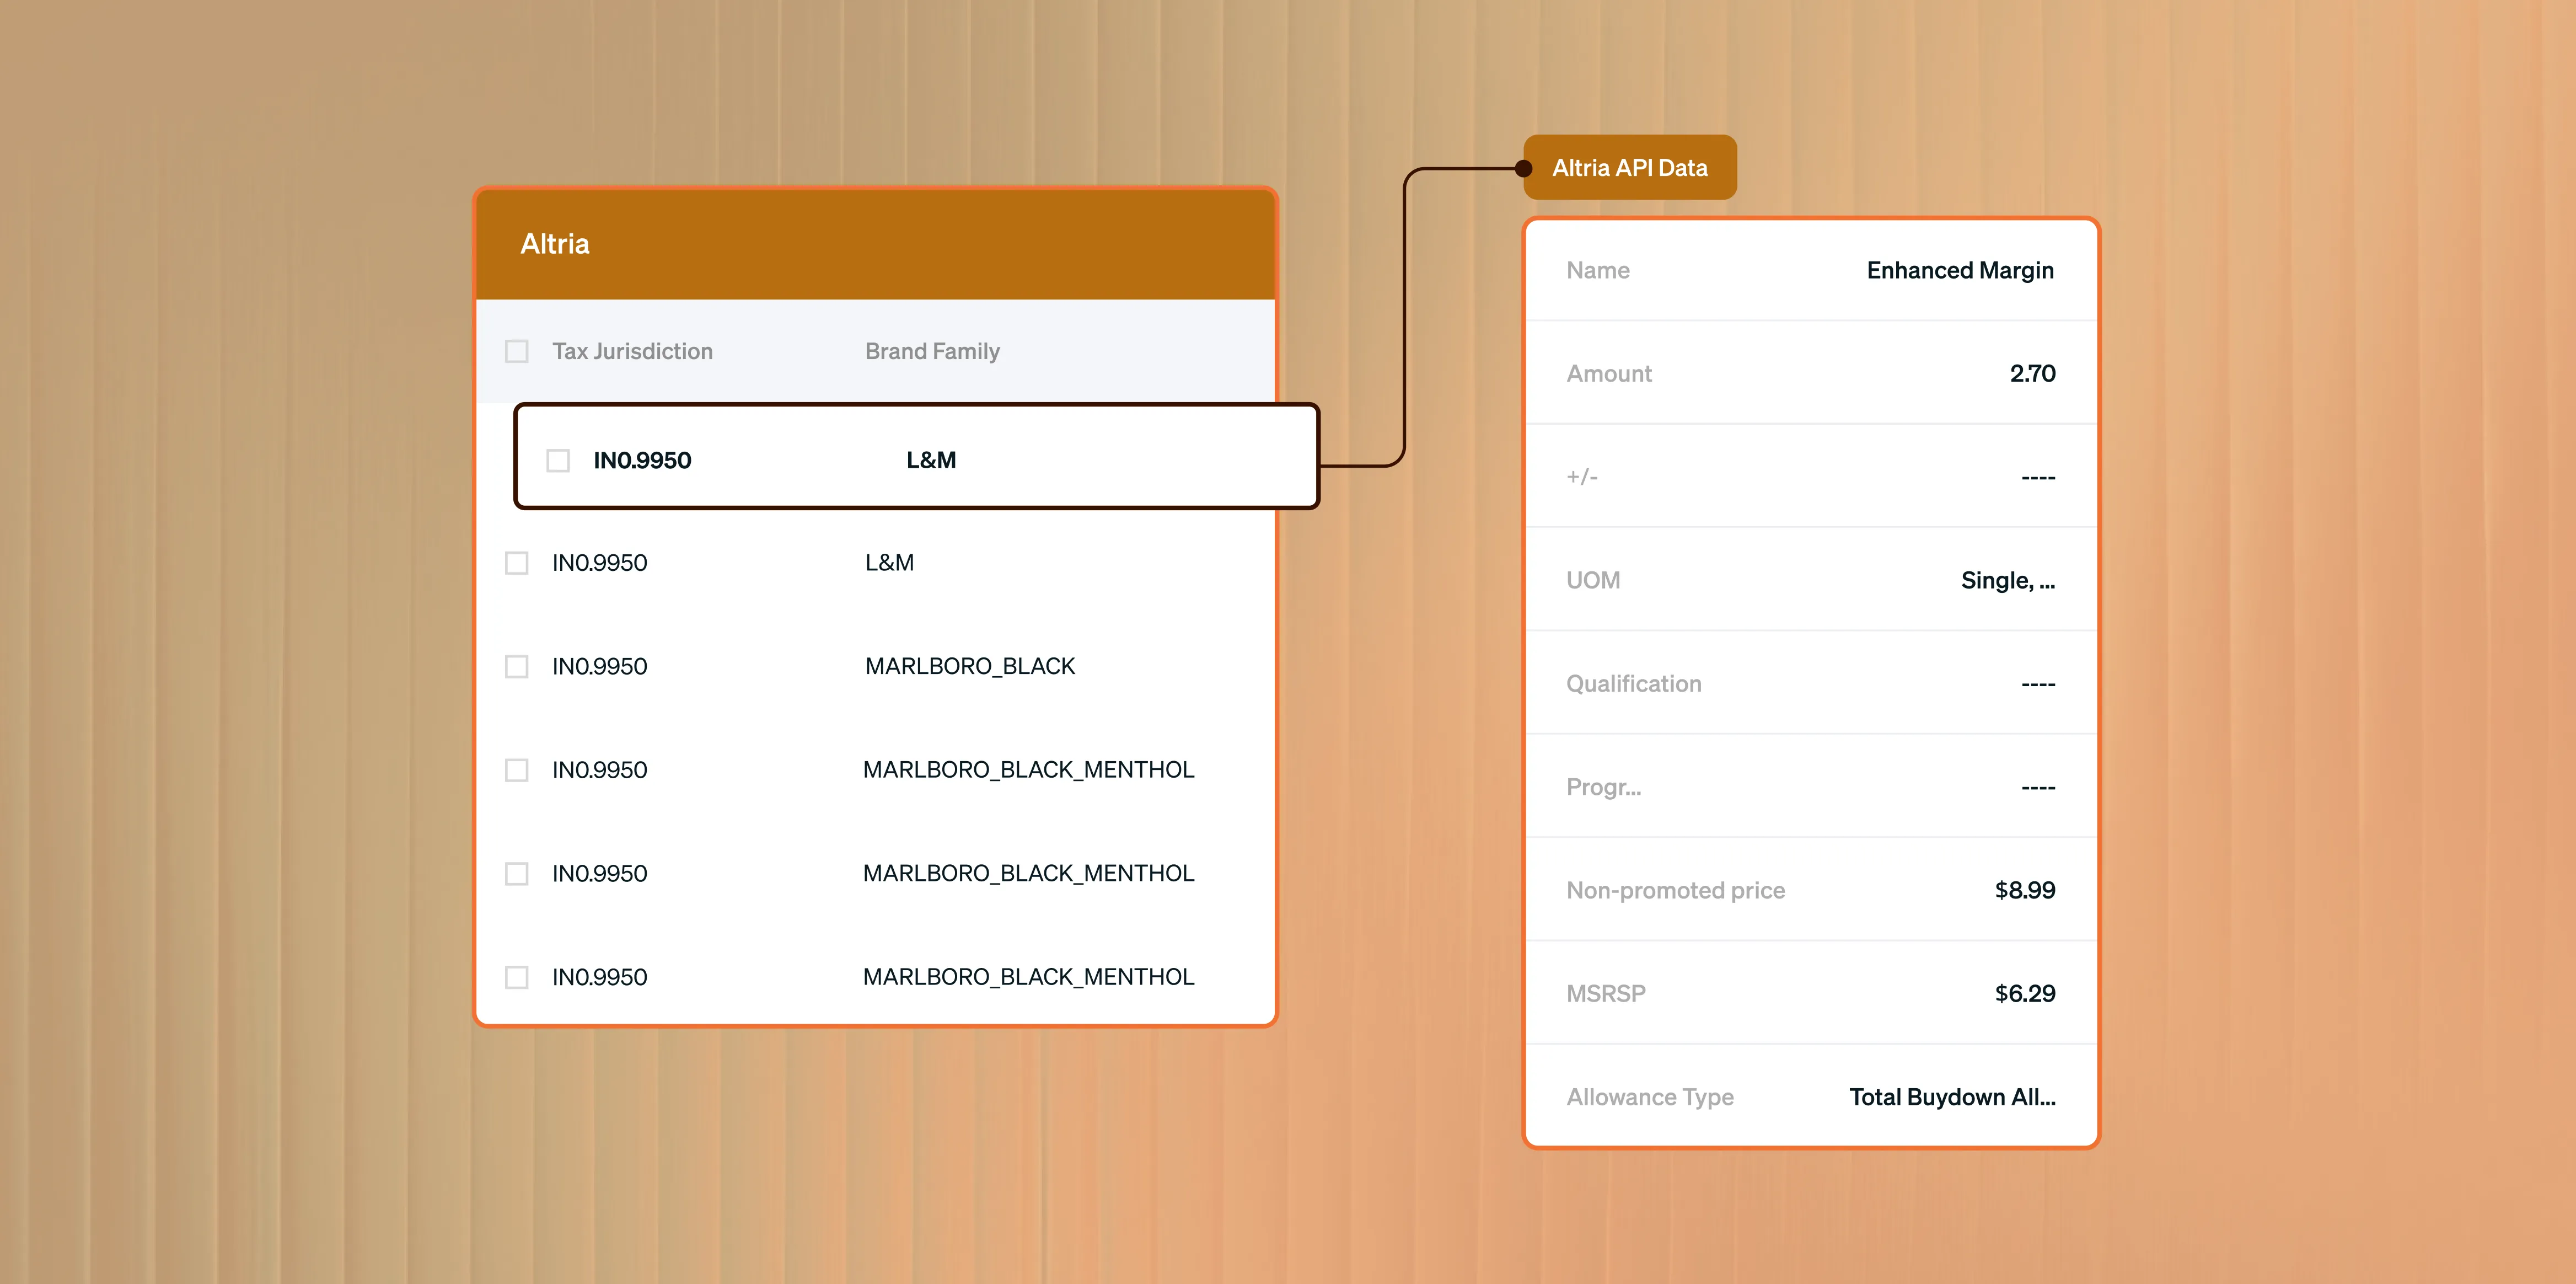The image size is (2576, 1284).
Task: Expand the truncated Total Buydown All... value
Action: [x=1951, y=1097]
